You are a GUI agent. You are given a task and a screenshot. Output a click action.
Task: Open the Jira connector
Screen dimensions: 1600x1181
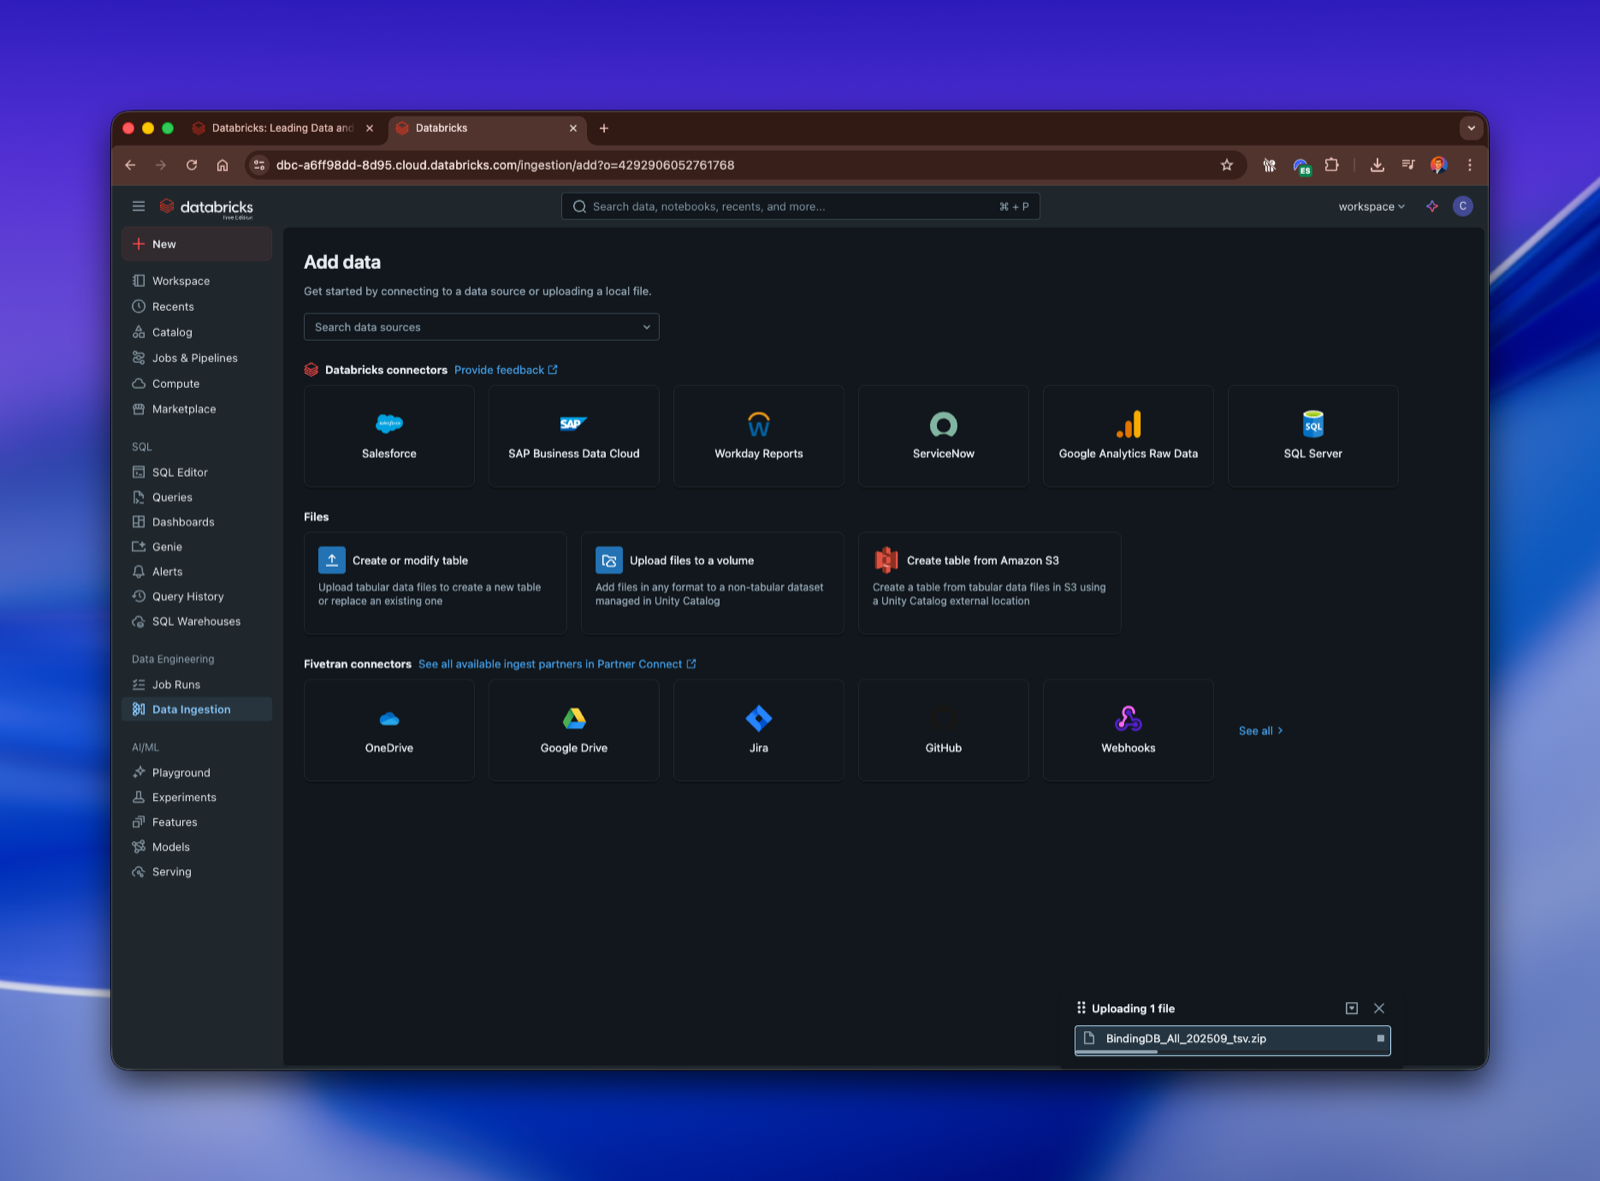tap(758, 729)
